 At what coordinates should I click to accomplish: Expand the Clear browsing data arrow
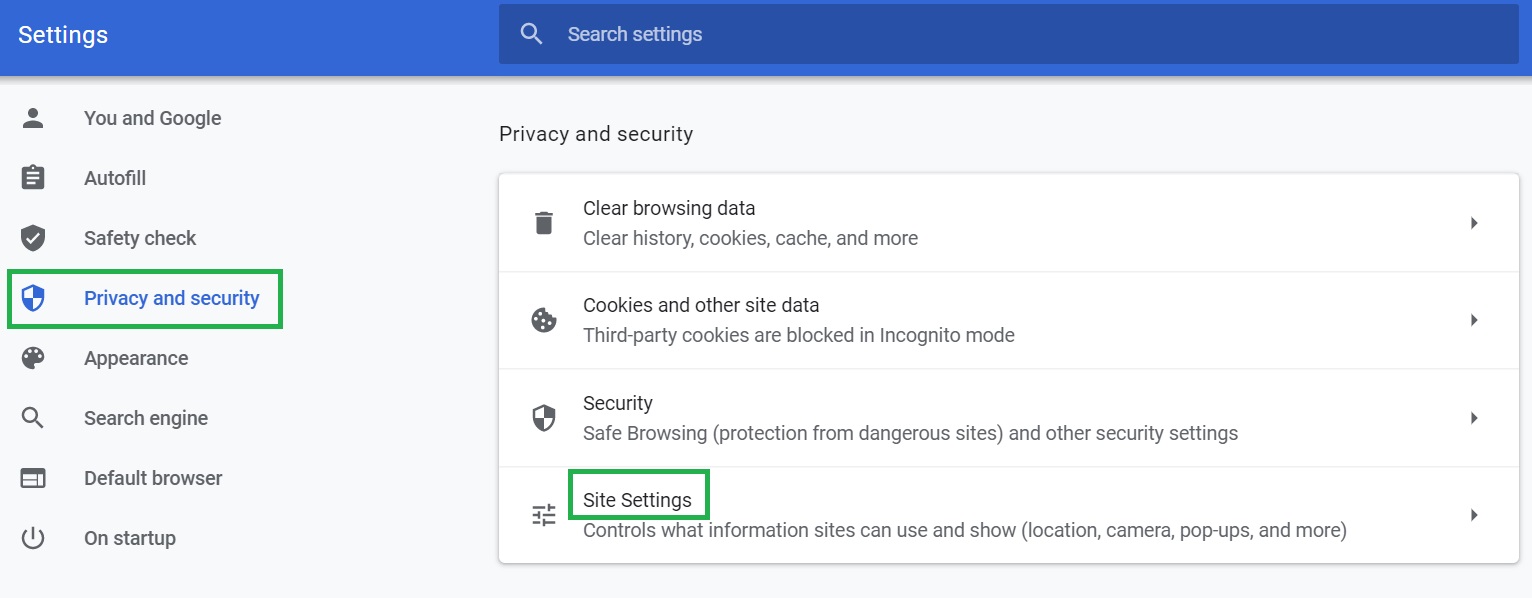(1474, 223)
